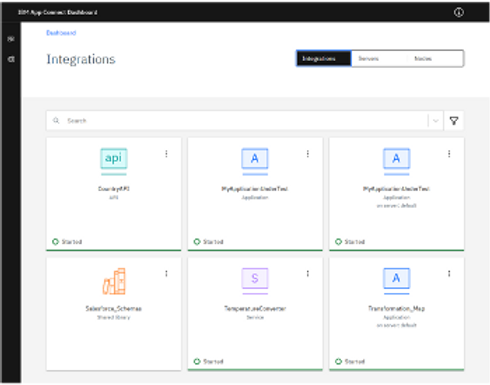Open overflow menu of MyApplicationUnderTest without server line

[308, 154]
